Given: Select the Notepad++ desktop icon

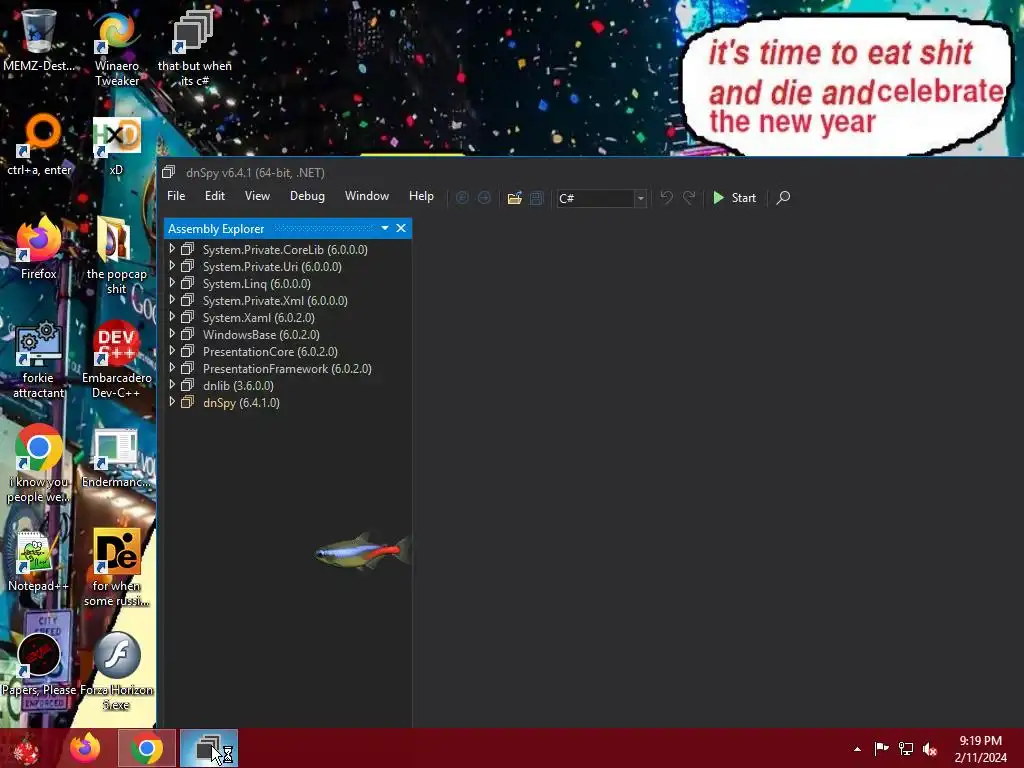Looking at the screenshot, I should point(39,560).
